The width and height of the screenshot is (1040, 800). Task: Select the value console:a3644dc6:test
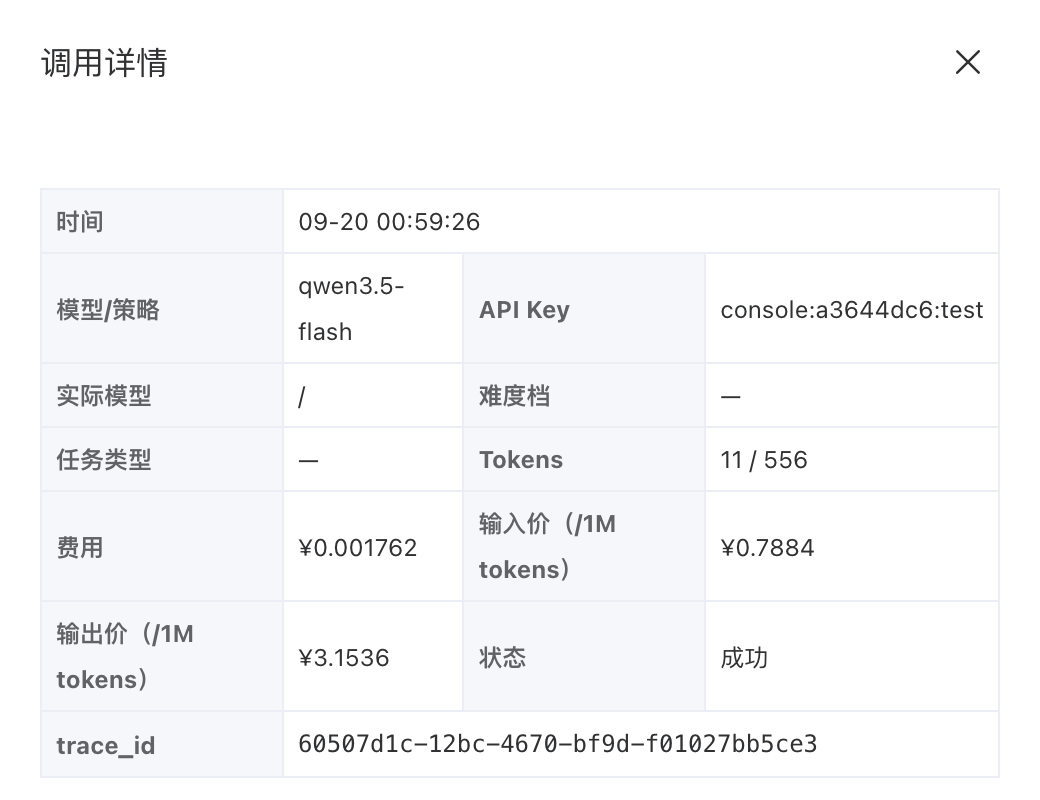pyautogui.click(x=852, y=310)
